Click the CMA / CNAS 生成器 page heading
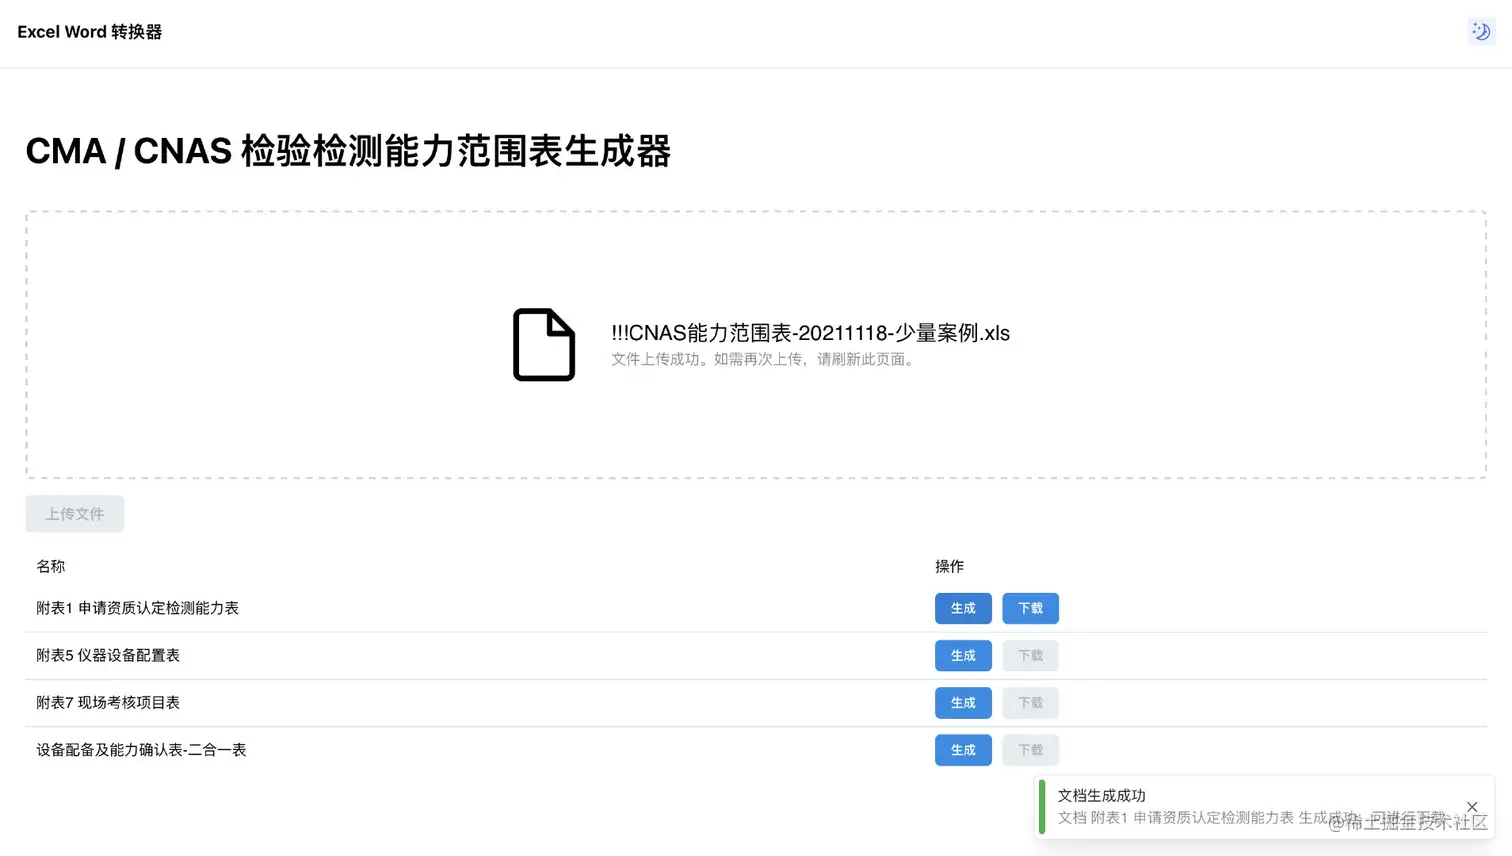The image size is (1512, 856). pos(349,151)
